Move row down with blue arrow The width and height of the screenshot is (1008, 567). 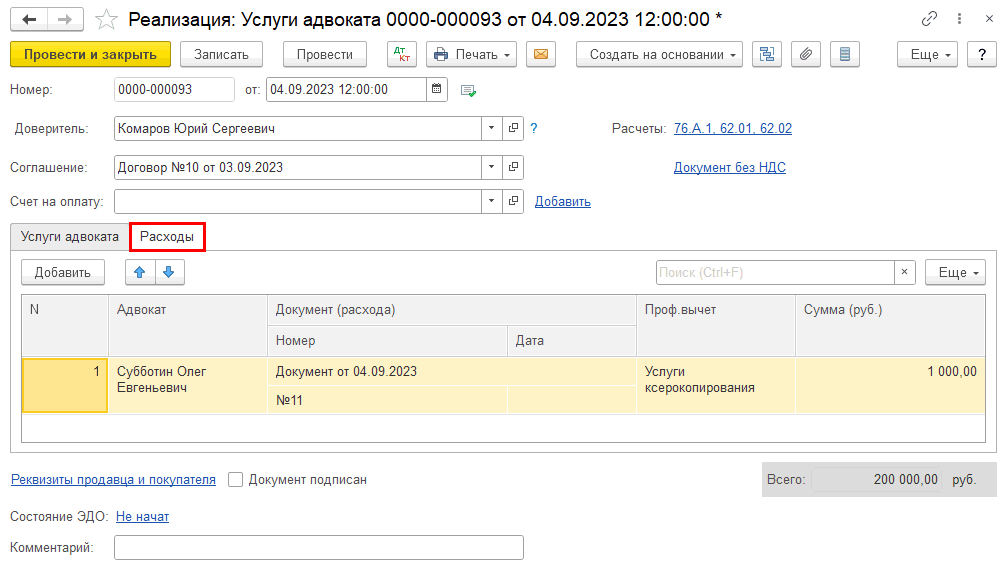click(168, 272)
